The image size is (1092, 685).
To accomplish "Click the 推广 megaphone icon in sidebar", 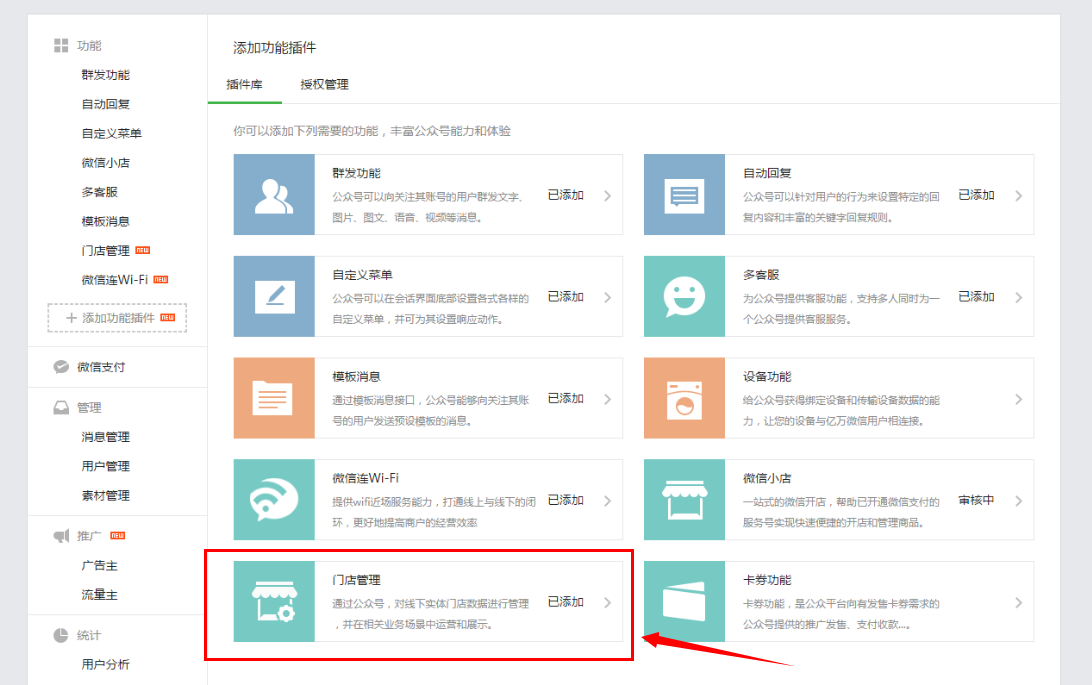I will (x=61, y=535).
